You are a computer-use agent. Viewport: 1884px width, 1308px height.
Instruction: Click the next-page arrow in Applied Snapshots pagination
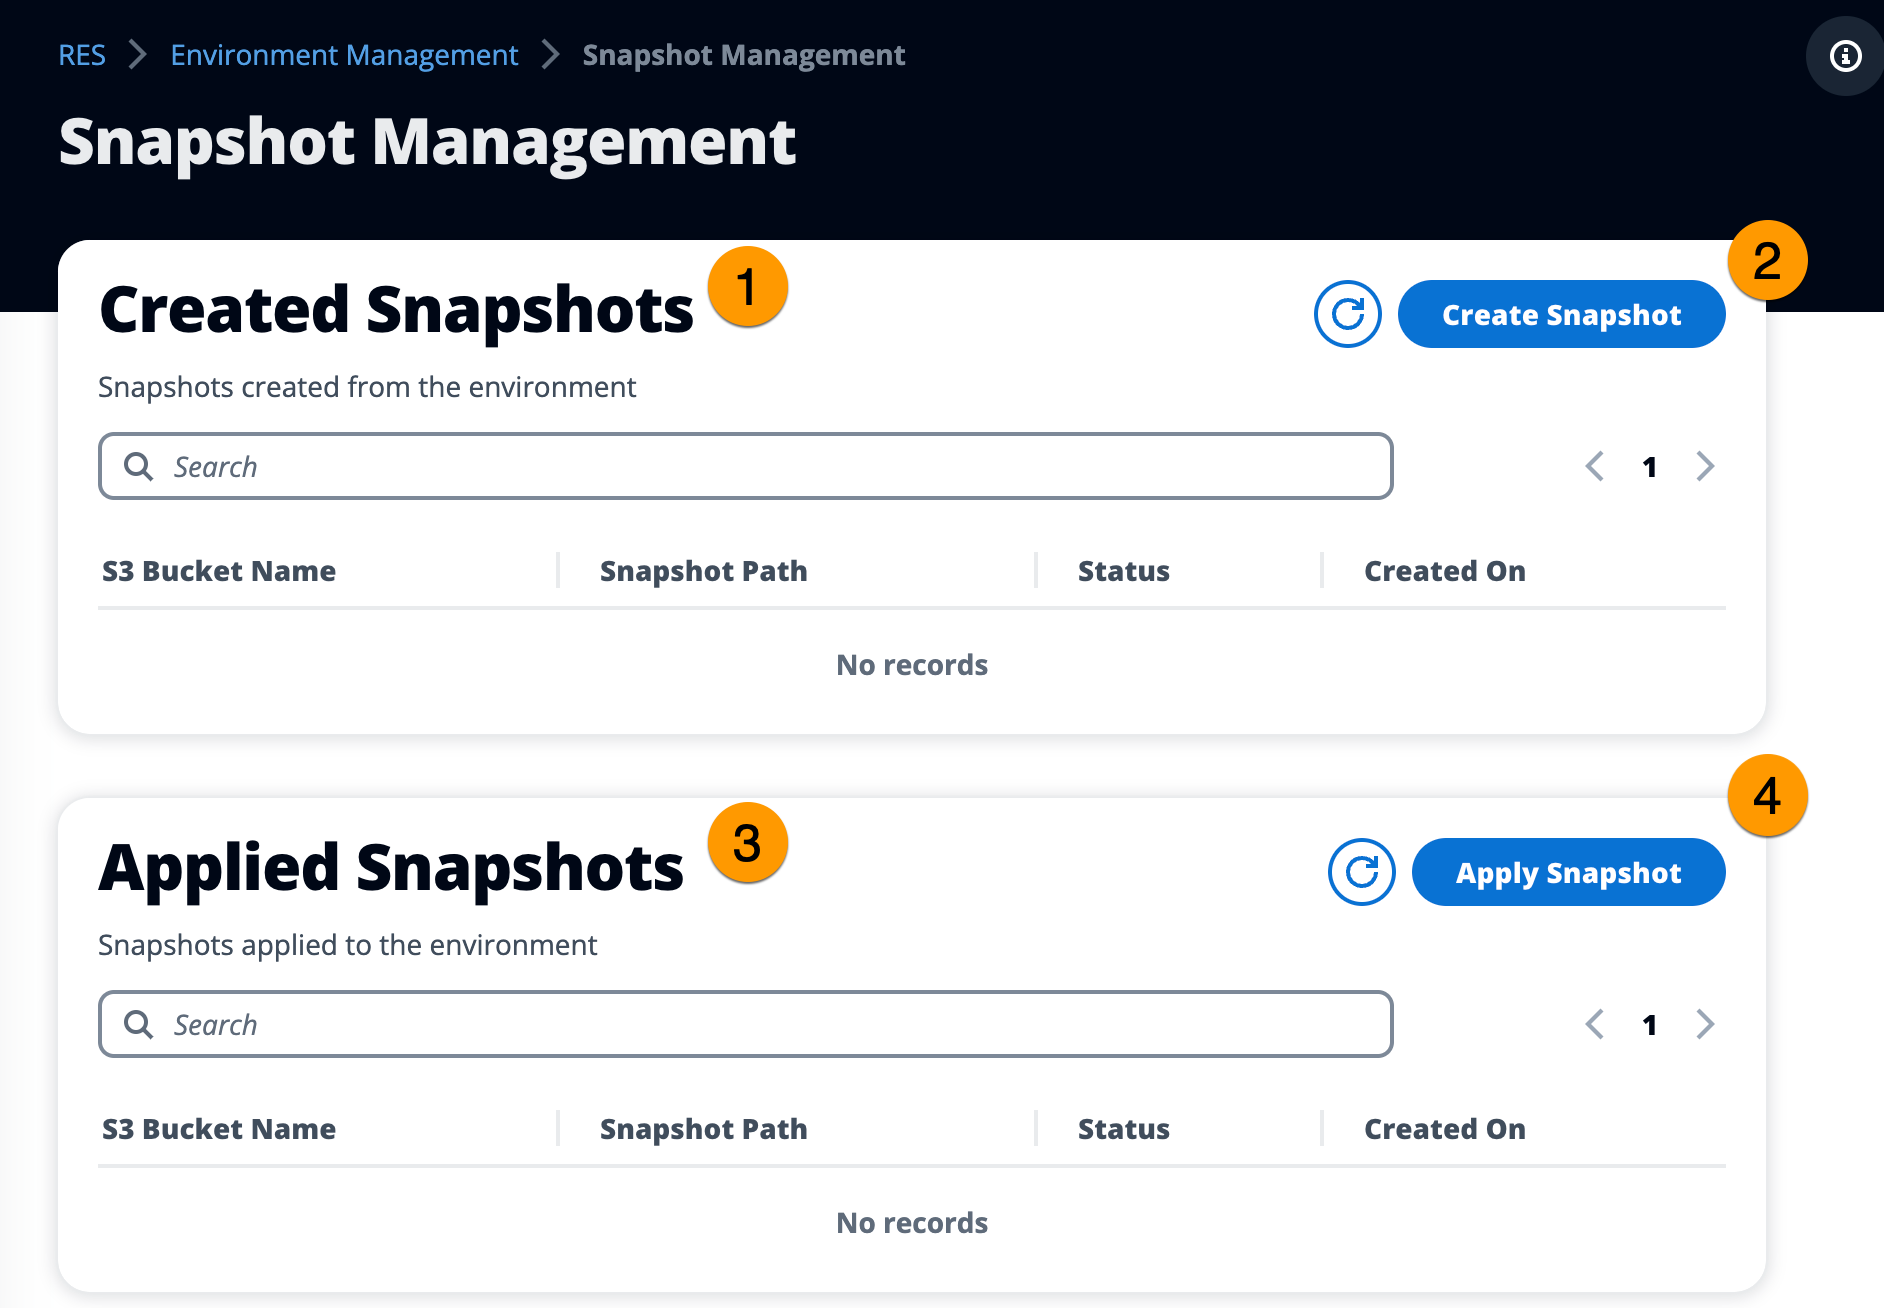click(x=1705, y=1024)
